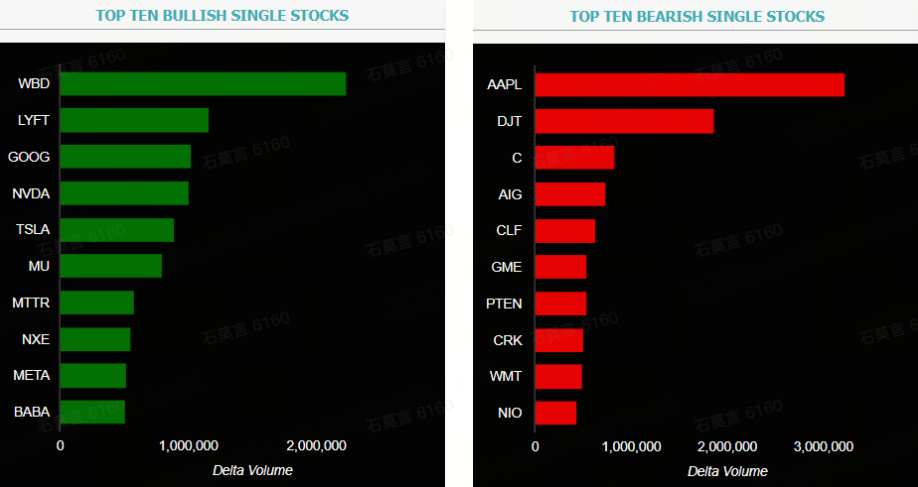Click the MTTR ticker label
918x487 pixels.
click(x=31, y=303)
